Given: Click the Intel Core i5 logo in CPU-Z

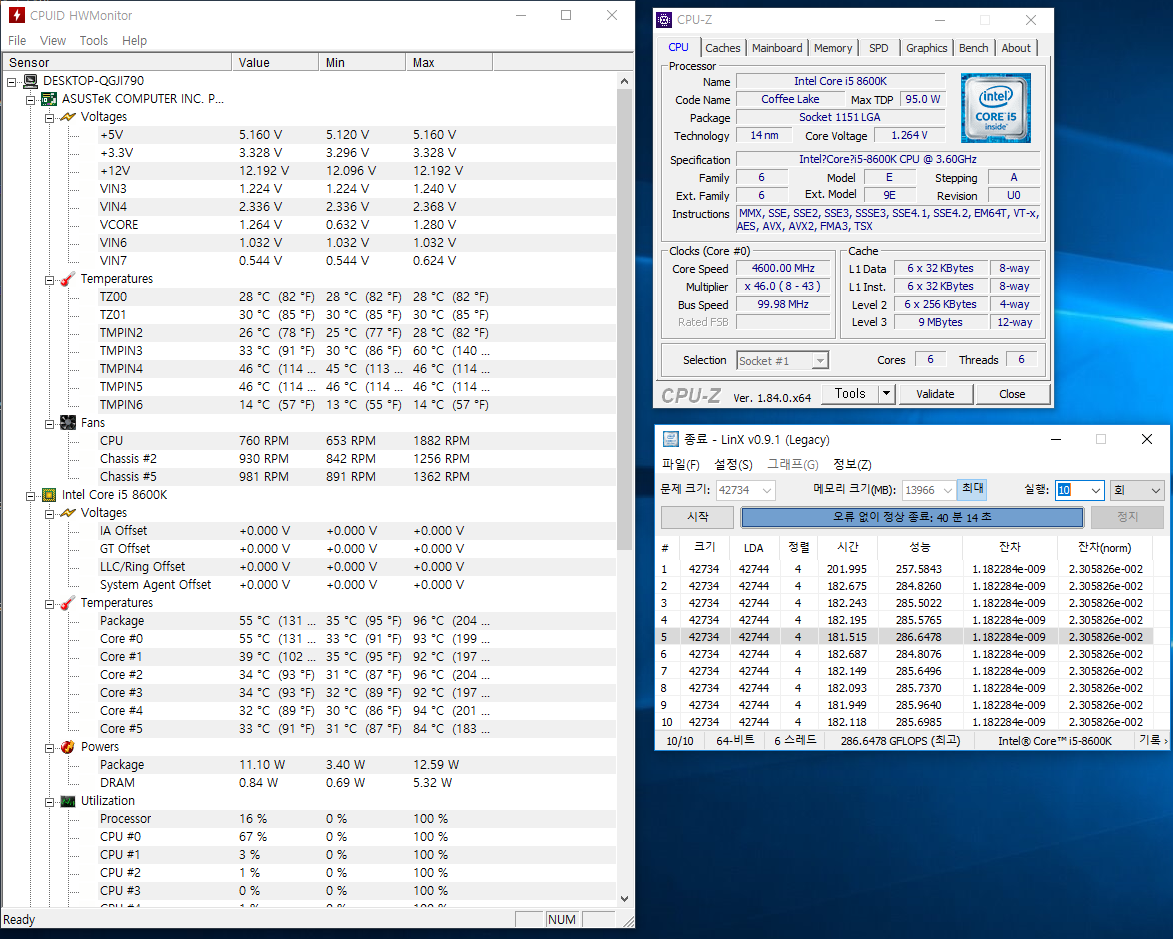Looking at the screenshot, I should tap(996, 108).
